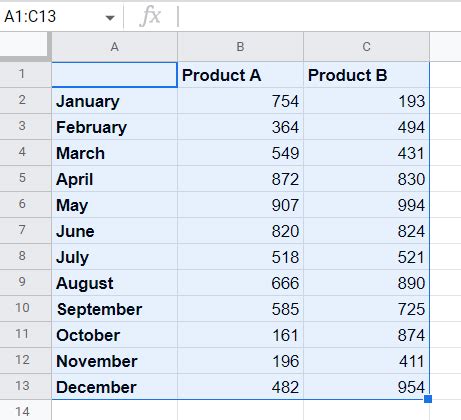Click the cell with value 364
The height and width of the screenshot is (420, 461).
240,127
